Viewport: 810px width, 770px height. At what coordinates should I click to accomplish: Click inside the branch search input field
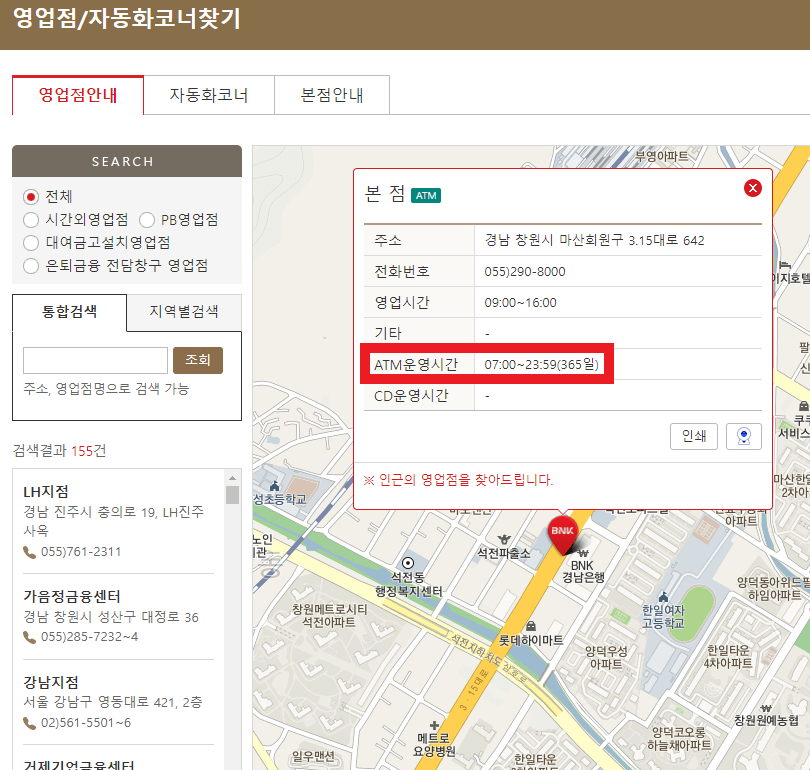94,360
